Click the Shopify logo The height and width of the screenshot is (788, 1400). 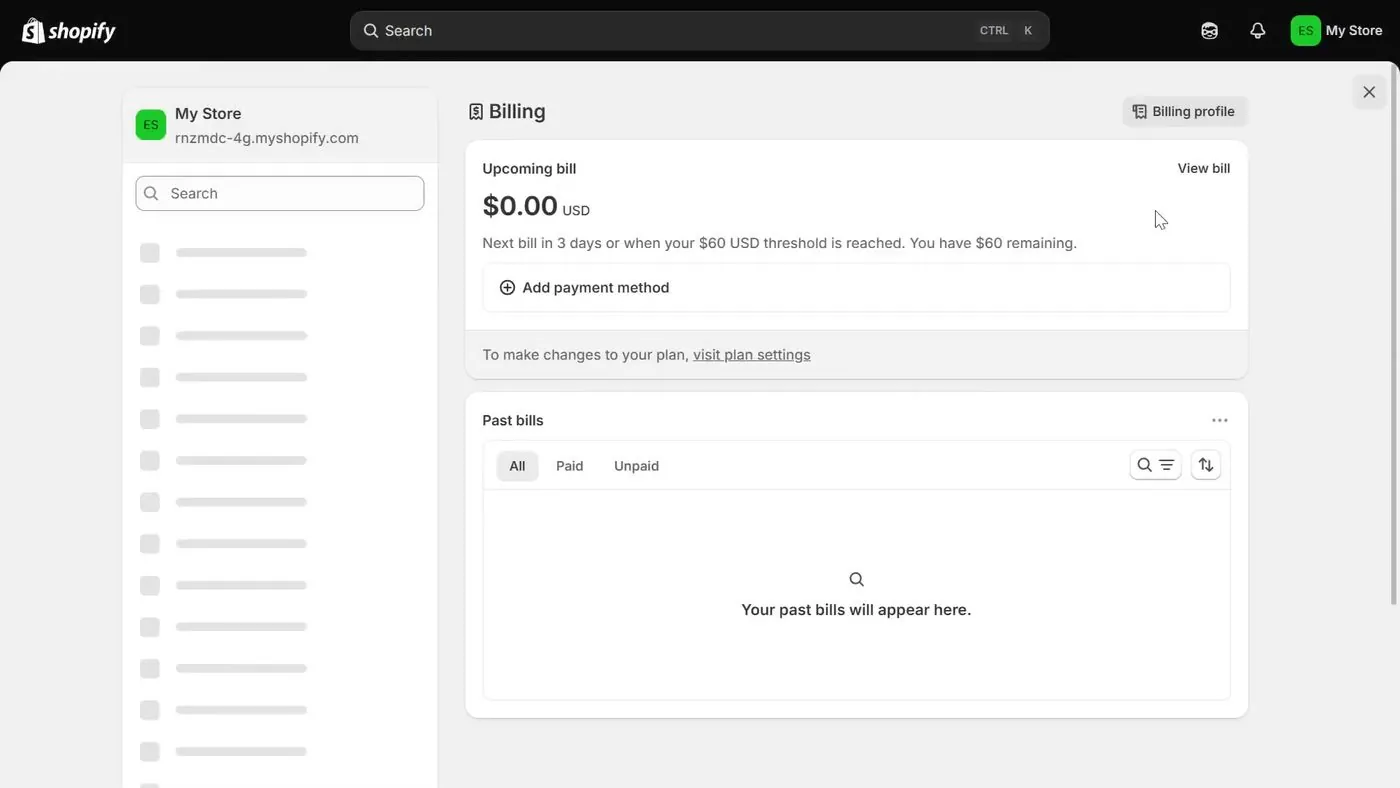(x=69, y=31)
